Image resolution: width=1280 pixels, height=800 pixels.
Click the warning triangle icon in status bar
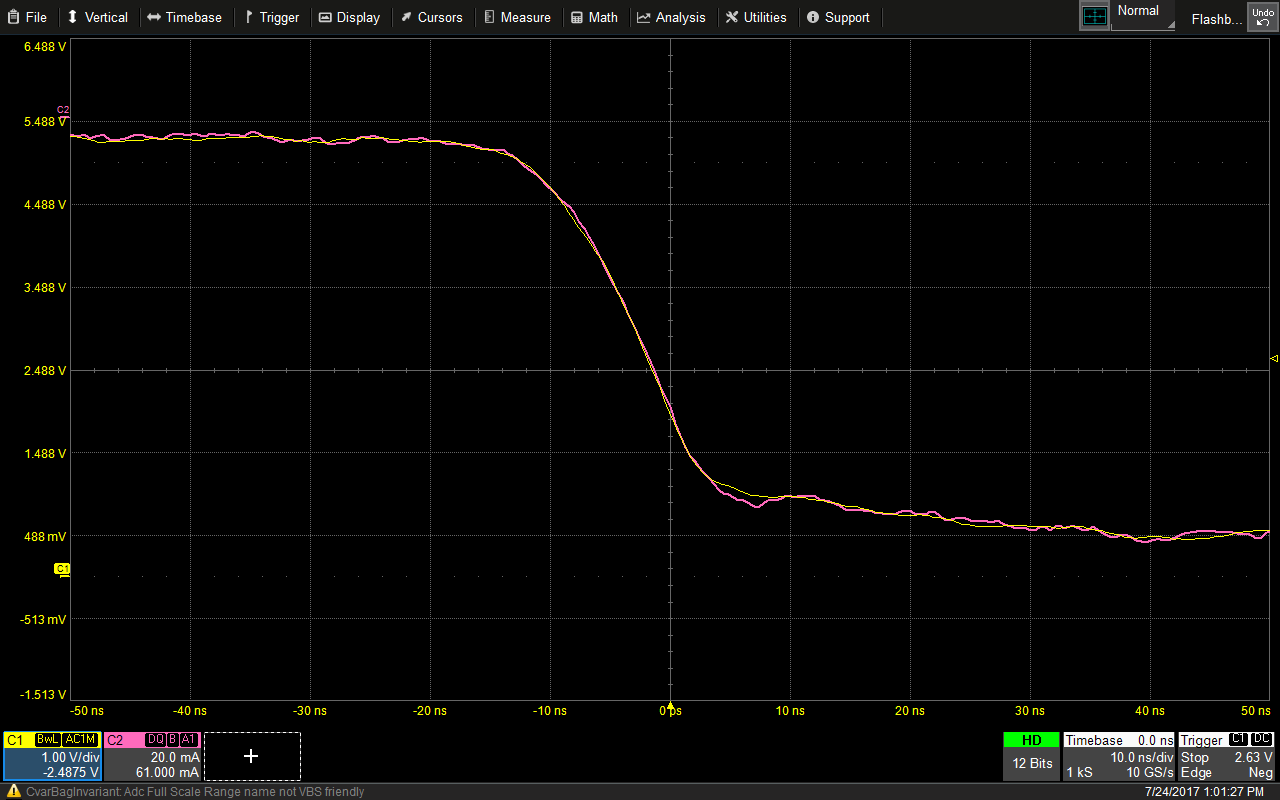(x=13, y=791)
